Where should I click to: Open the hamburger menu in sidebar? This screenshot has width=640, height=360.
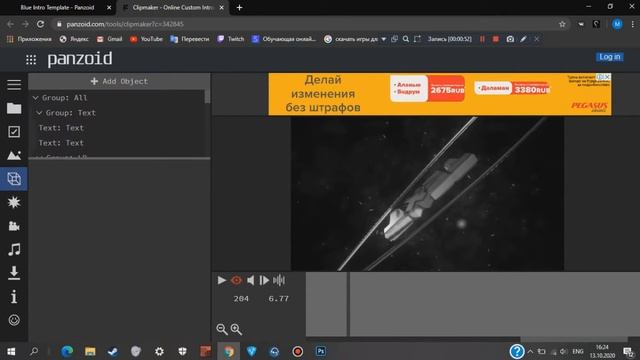coord(14,84)
